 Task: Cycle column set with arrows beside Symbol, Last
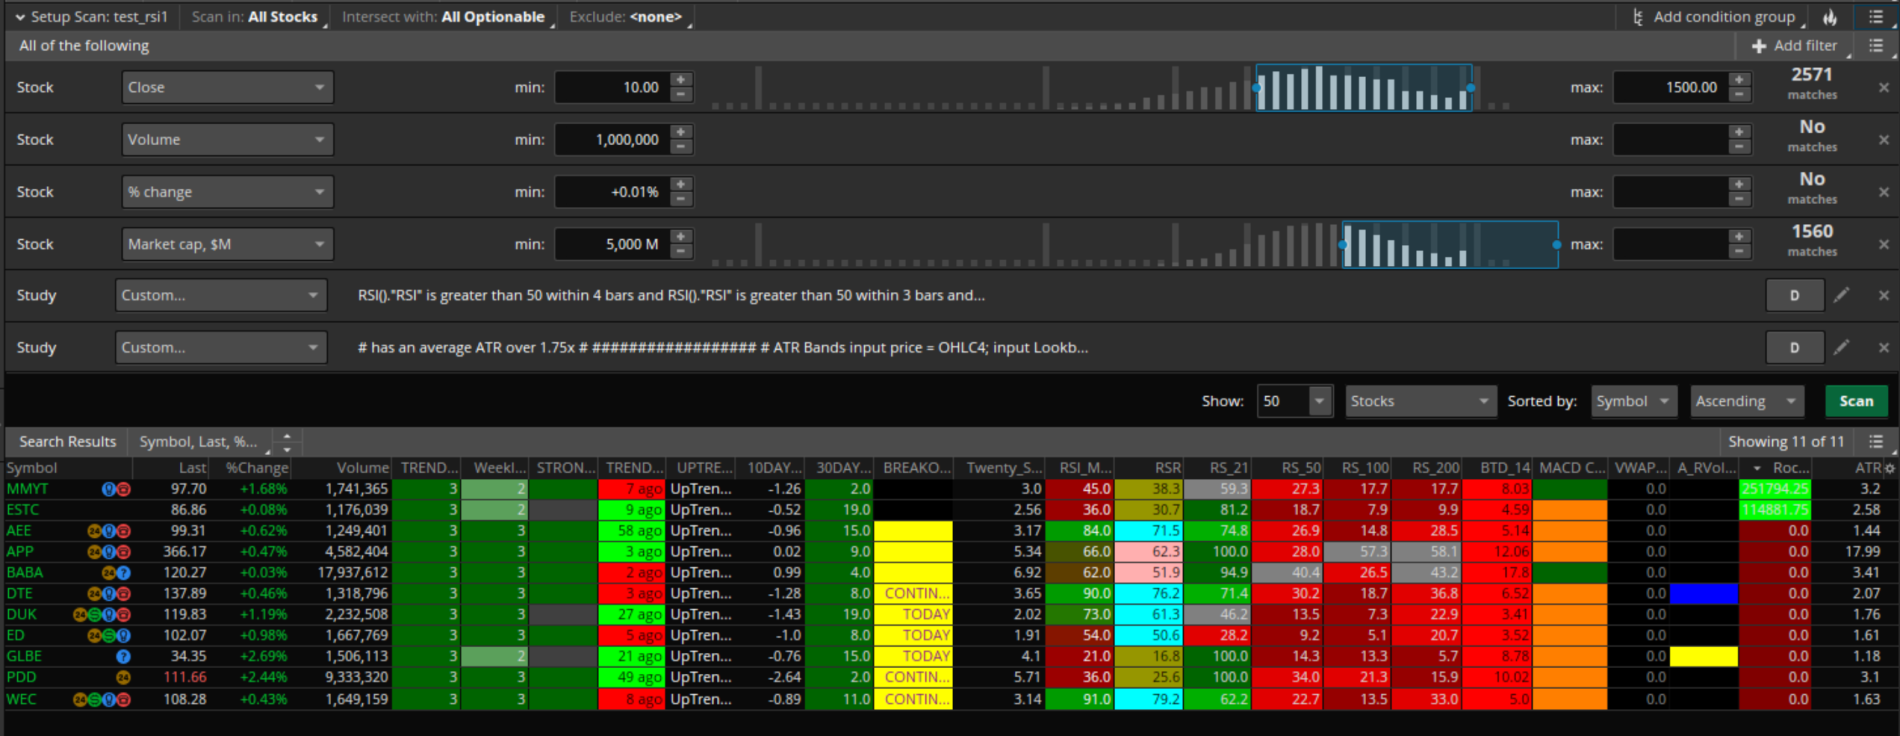click(x=287, y=442)
